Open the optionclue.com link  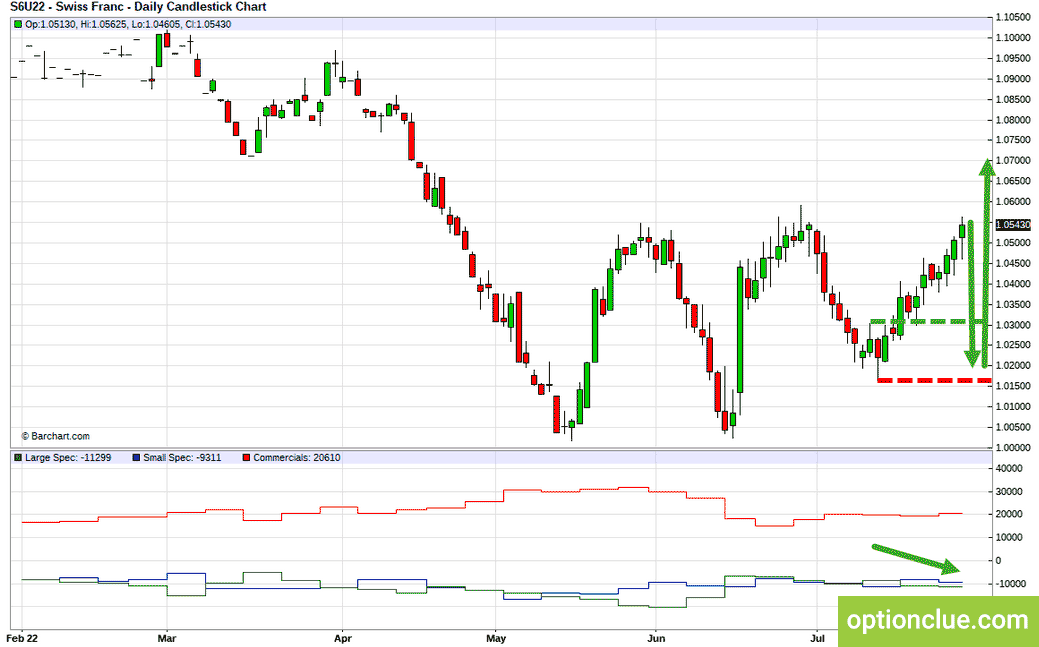938,621
